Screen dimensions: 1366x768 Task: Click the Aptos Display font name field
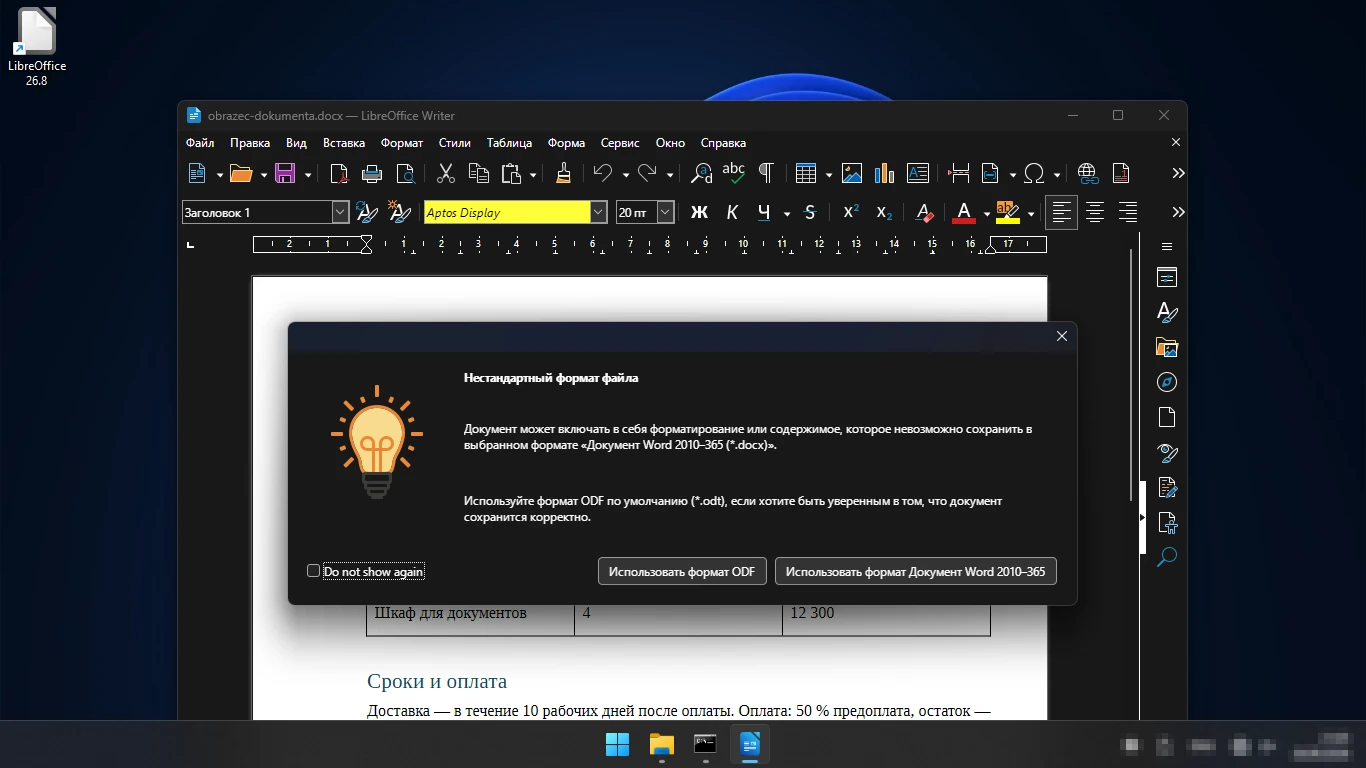point(507,212)
